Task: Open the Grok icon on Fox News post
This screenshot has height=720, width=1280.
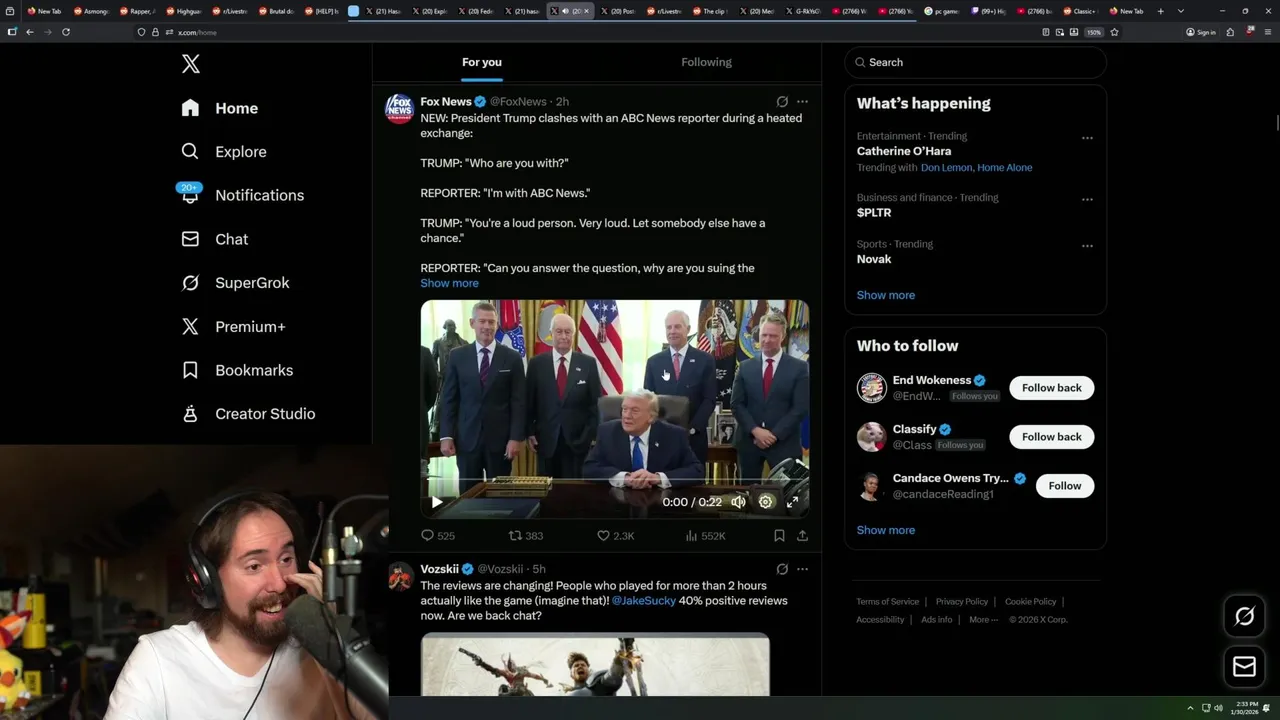Action: tap(782, 102)
